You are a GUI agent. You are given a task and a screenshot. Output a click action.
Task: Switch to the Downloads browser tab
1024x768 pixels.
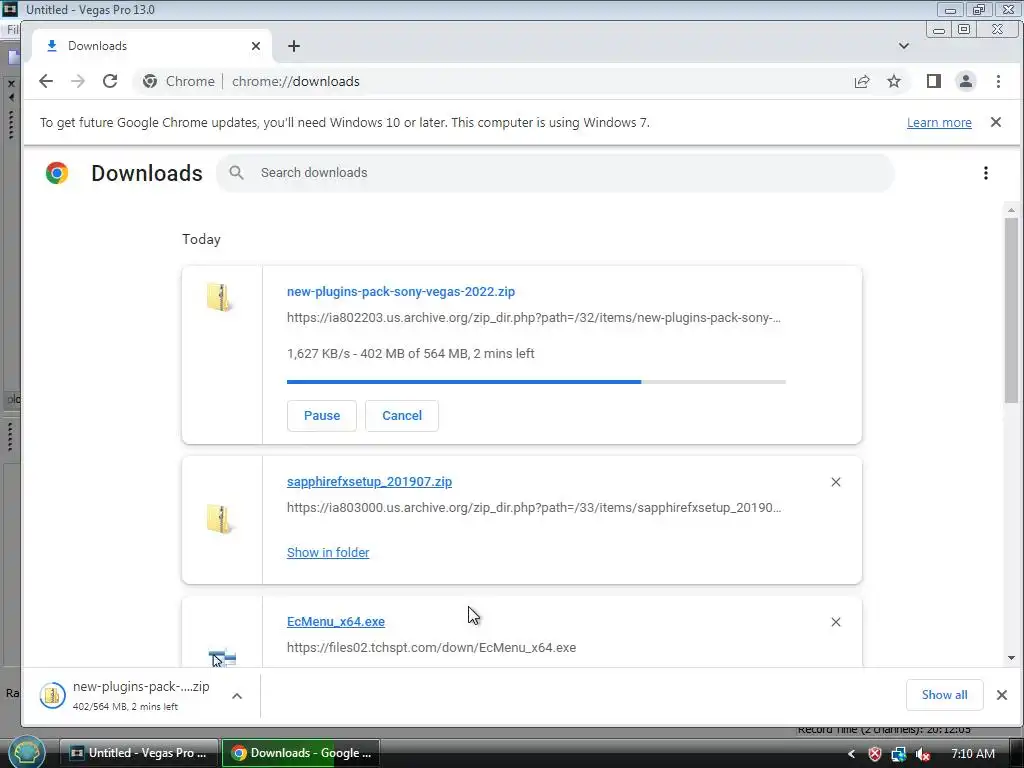pyautogui.click(x=152, y=46)
